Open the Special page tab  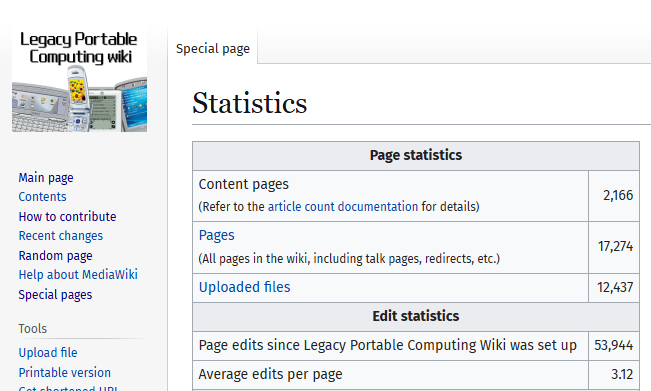(x=213, y=49)
